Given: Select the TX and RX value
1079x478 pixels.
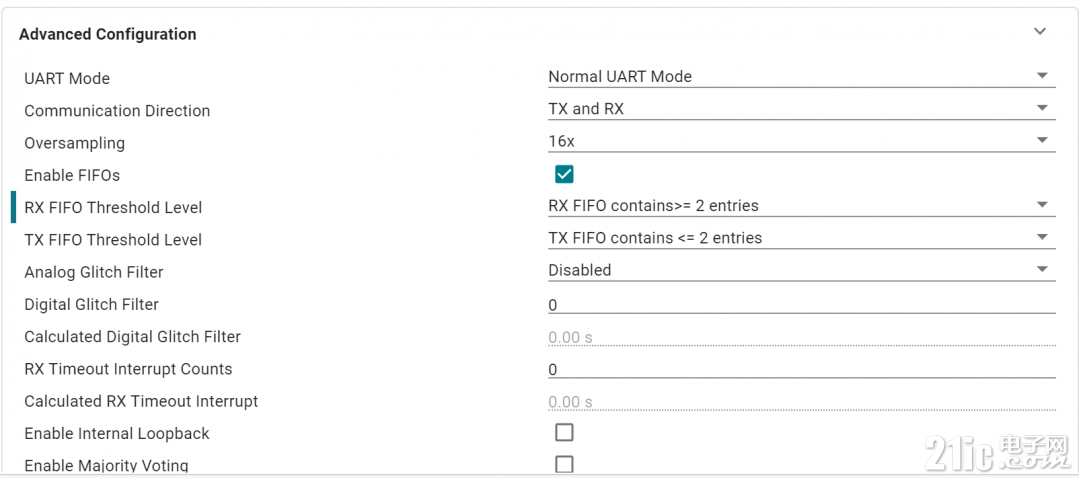Looking at the screenshot, I should tap(586, 109).
